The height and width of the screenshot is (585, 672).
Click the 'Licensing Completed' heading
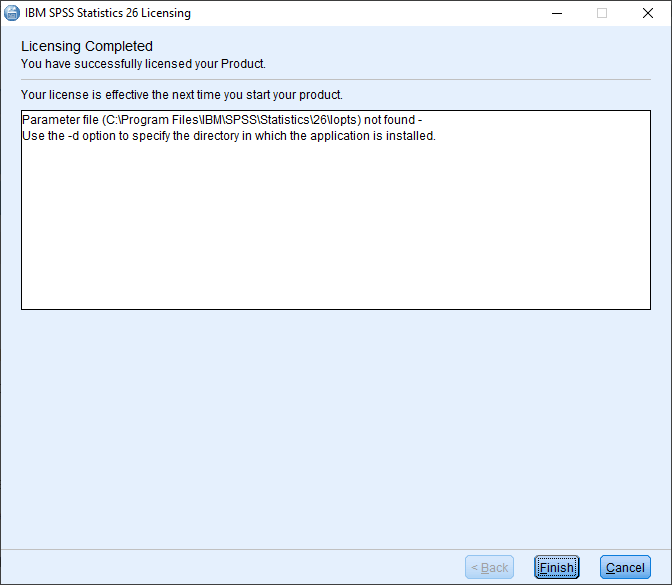[x=87, y=46]
